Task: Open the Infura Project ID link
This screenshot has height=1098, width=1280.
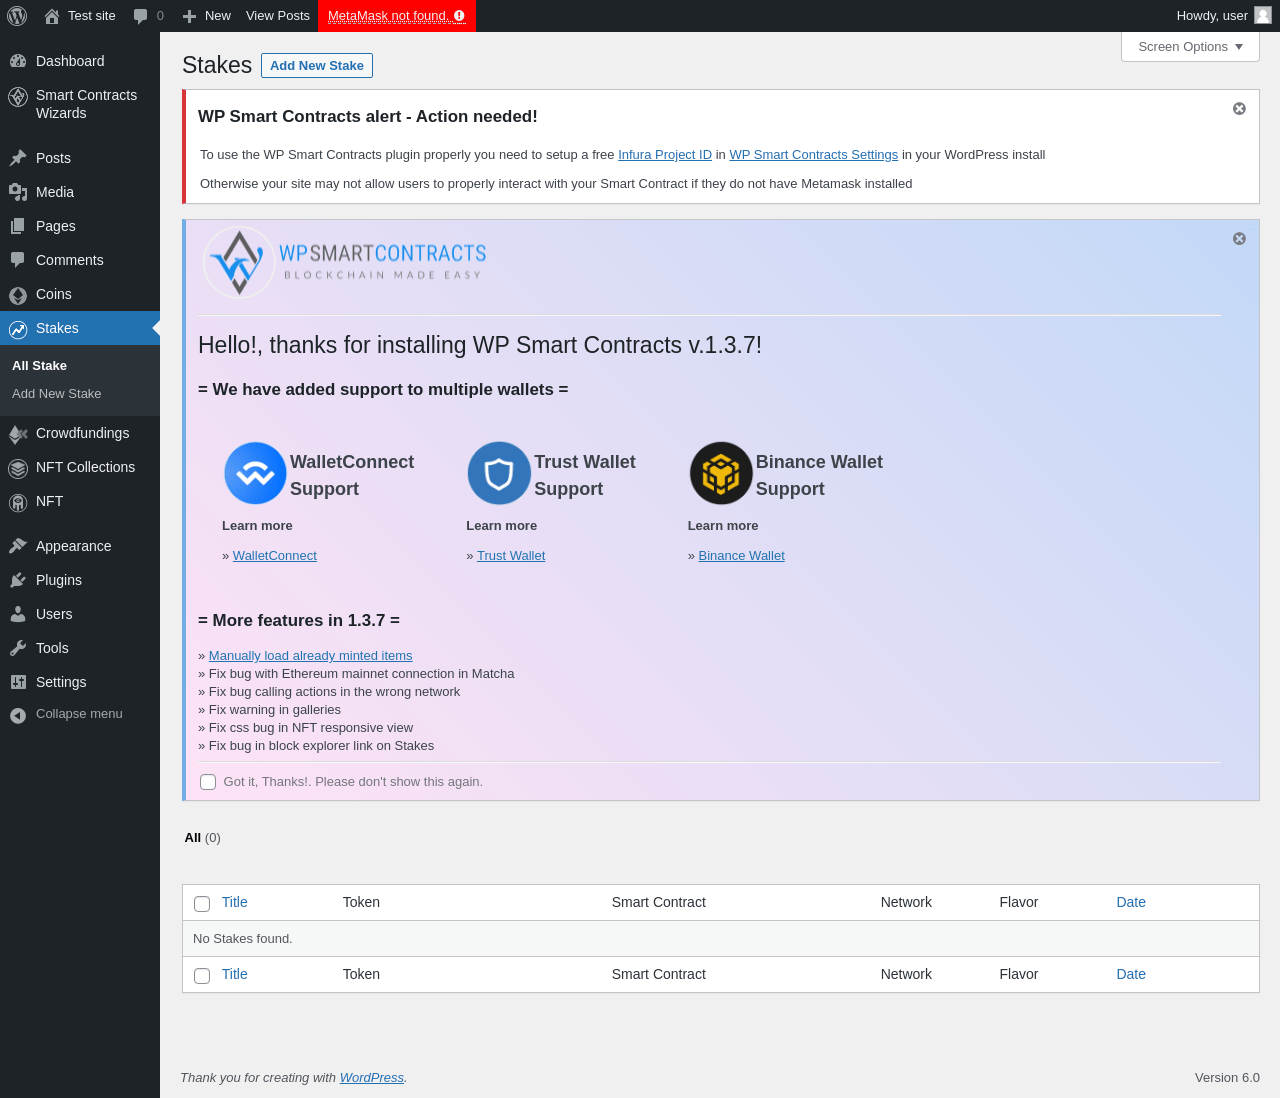Action: 665,155
